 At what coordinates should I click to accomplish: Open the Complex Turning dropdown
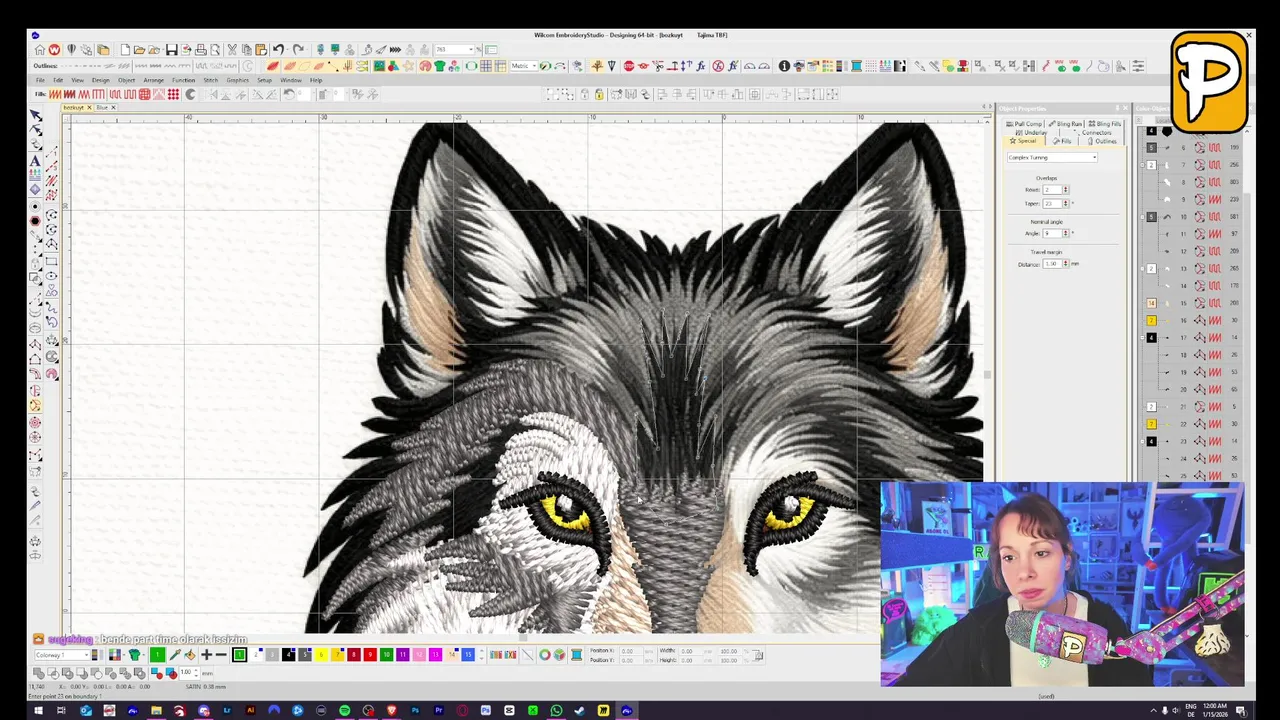tap(1094, 157)
